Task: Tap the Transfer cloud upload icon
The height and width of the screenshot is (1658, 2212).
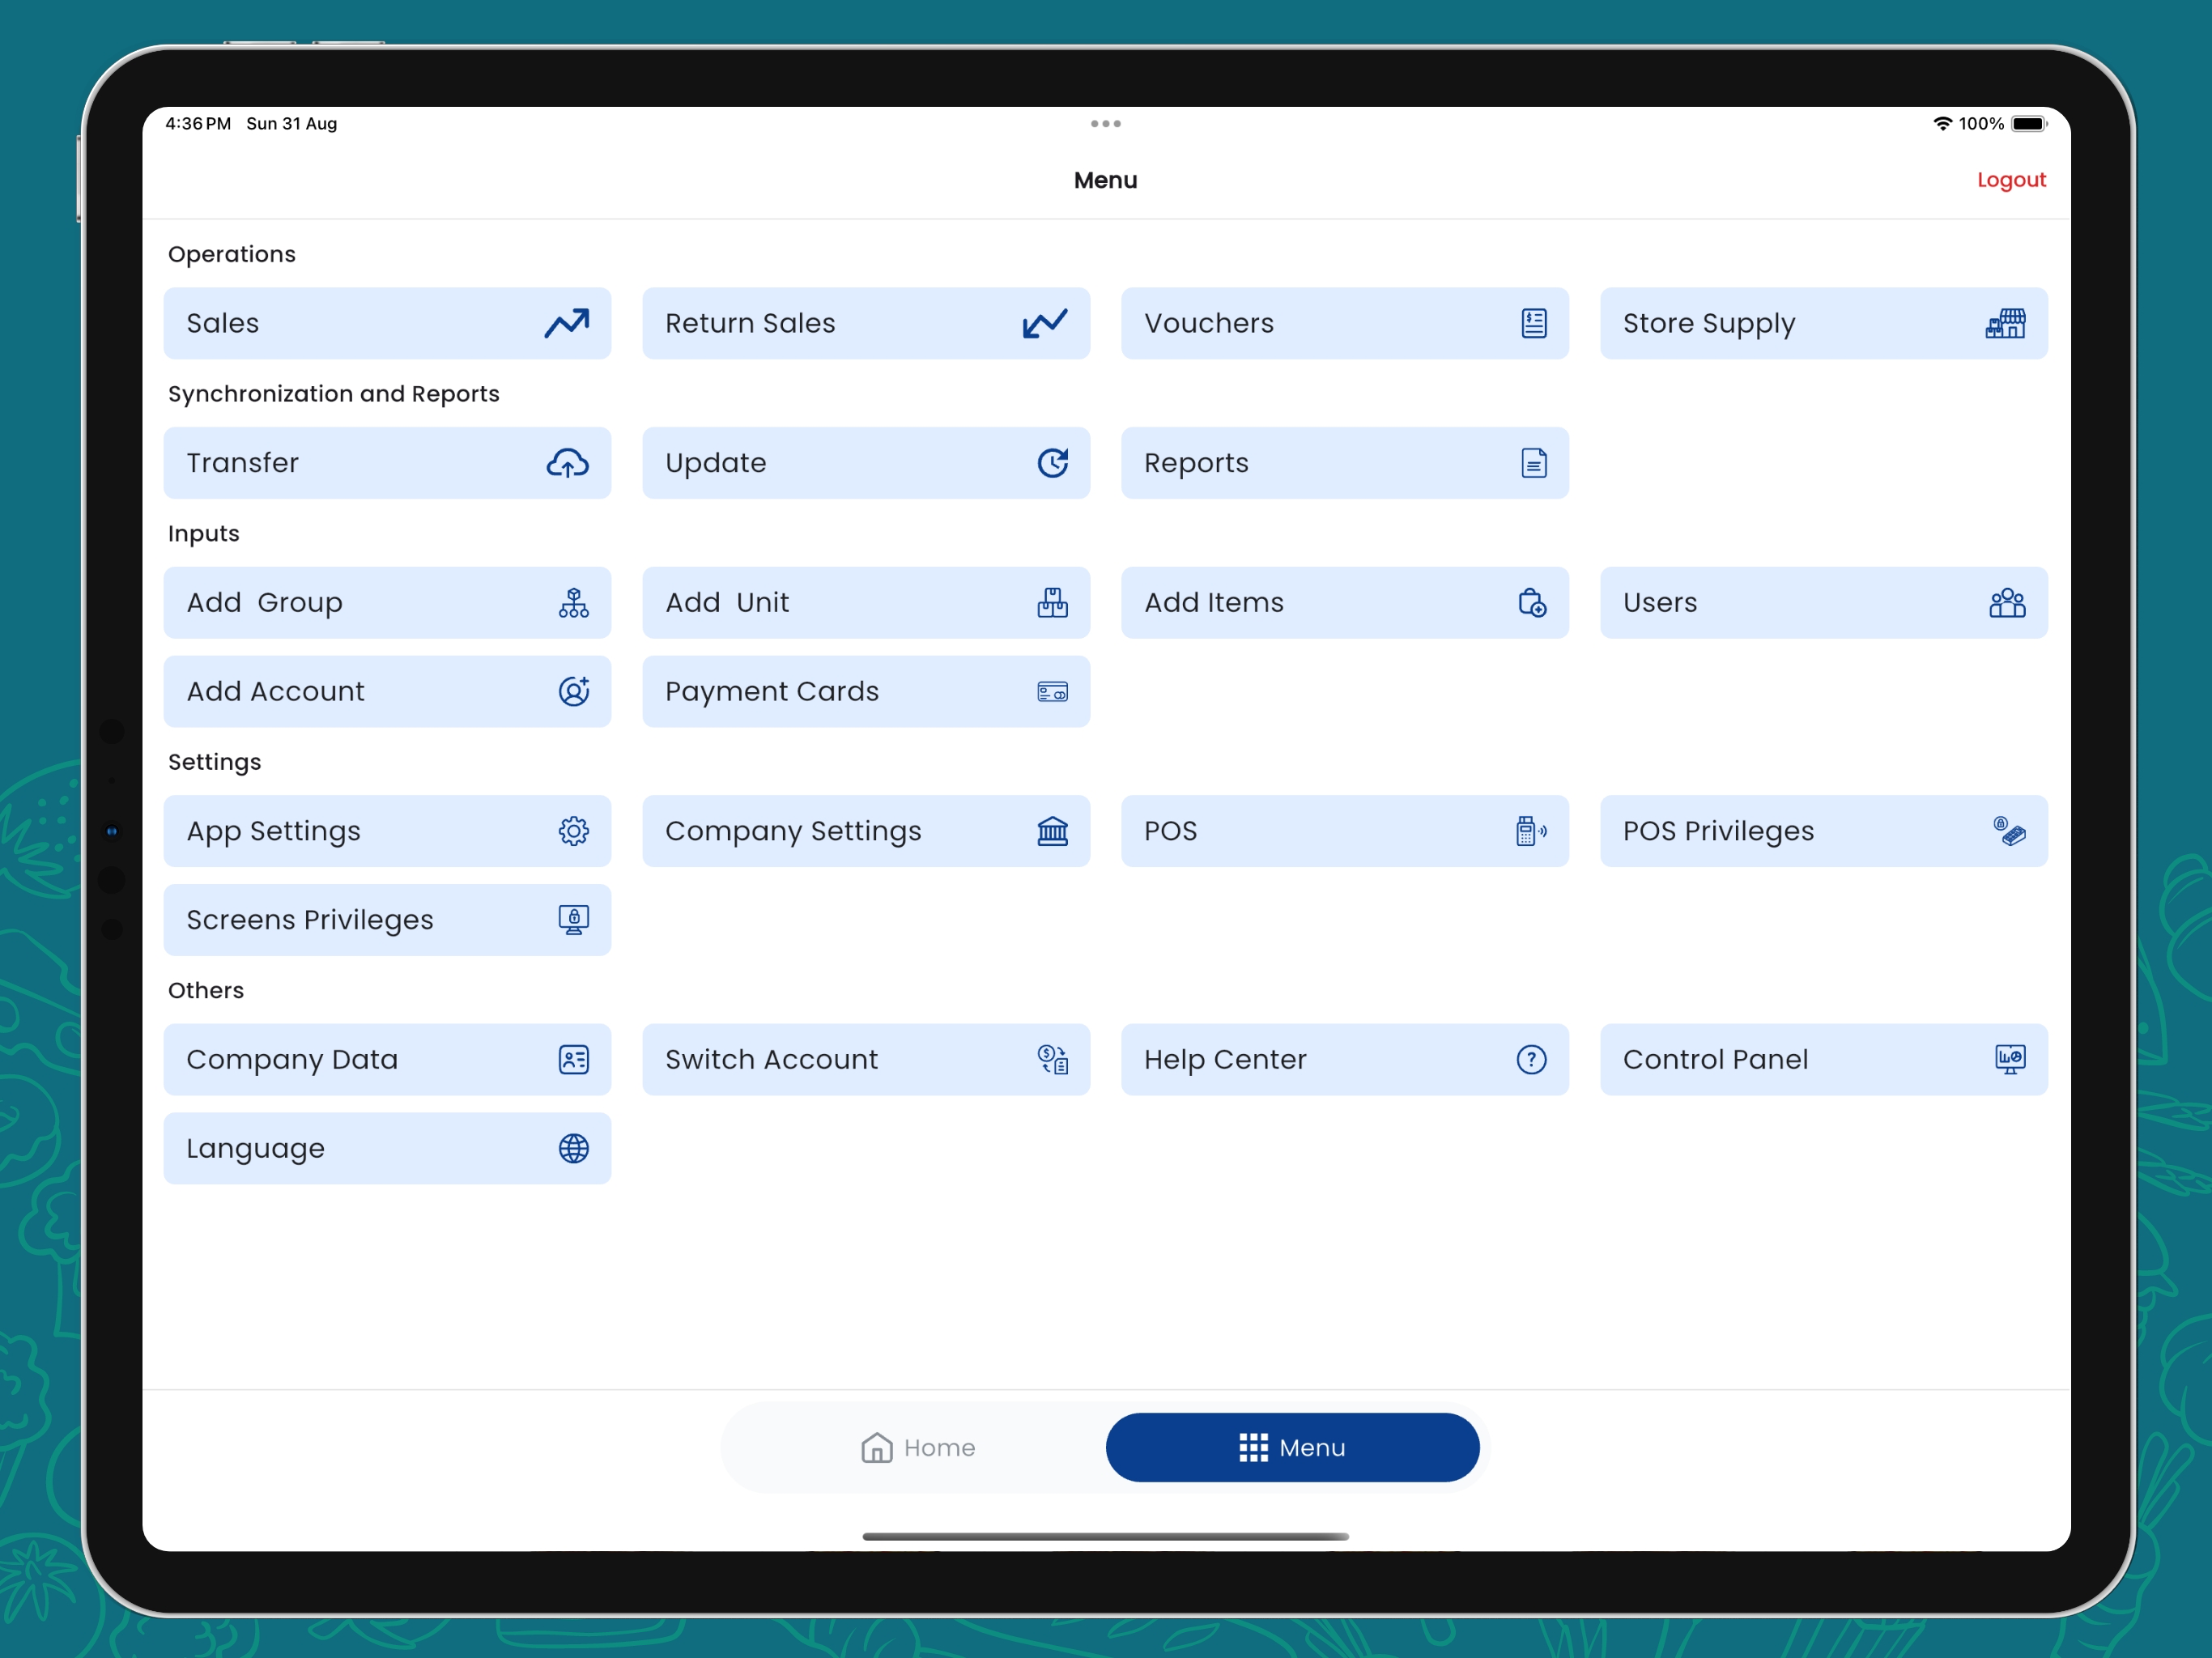Action: click(567, 463)
